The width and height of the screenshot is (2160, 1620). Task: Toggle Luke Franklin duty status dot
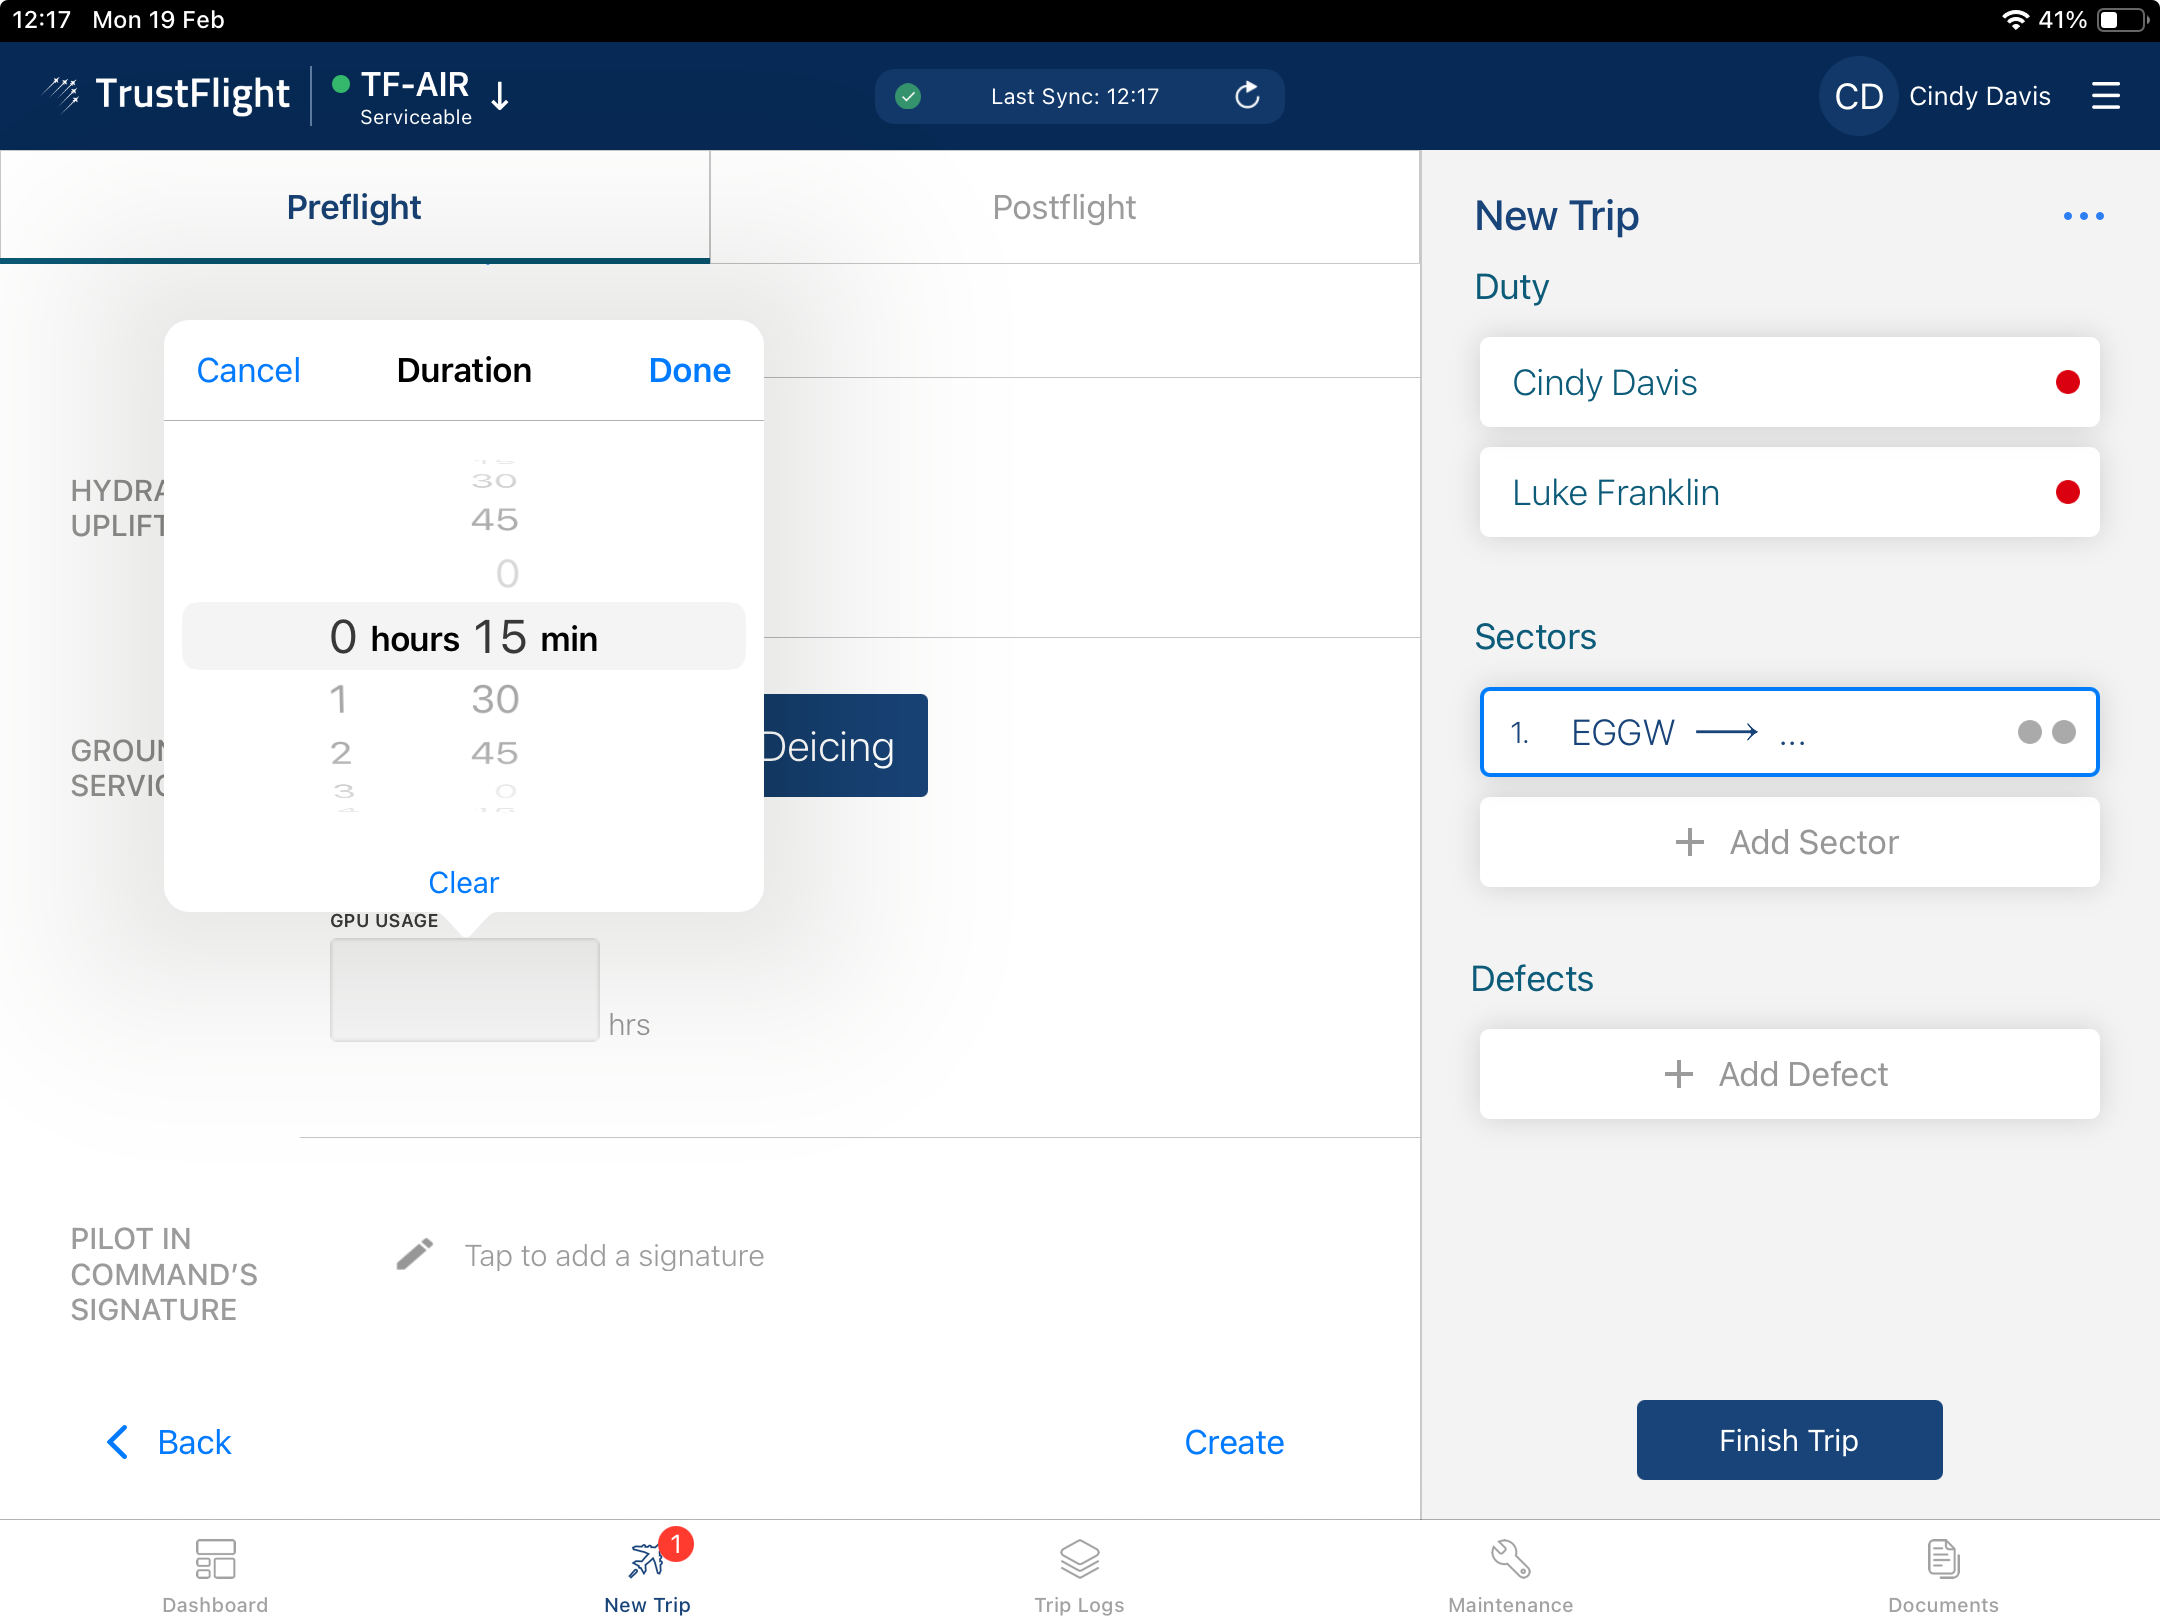click(2067, 492)
